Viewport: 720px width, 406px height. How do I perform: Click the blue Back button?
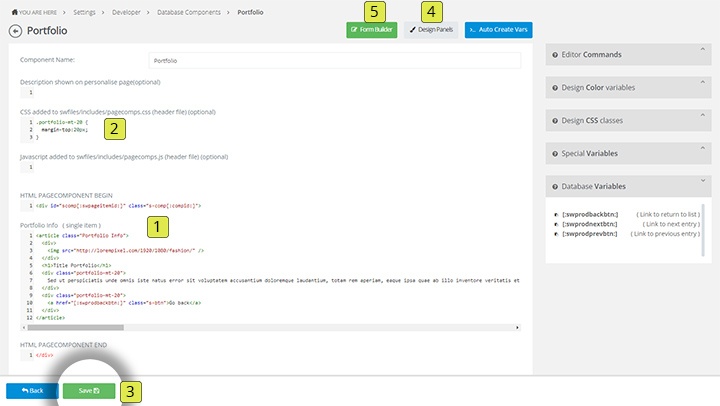click(32, 391)
